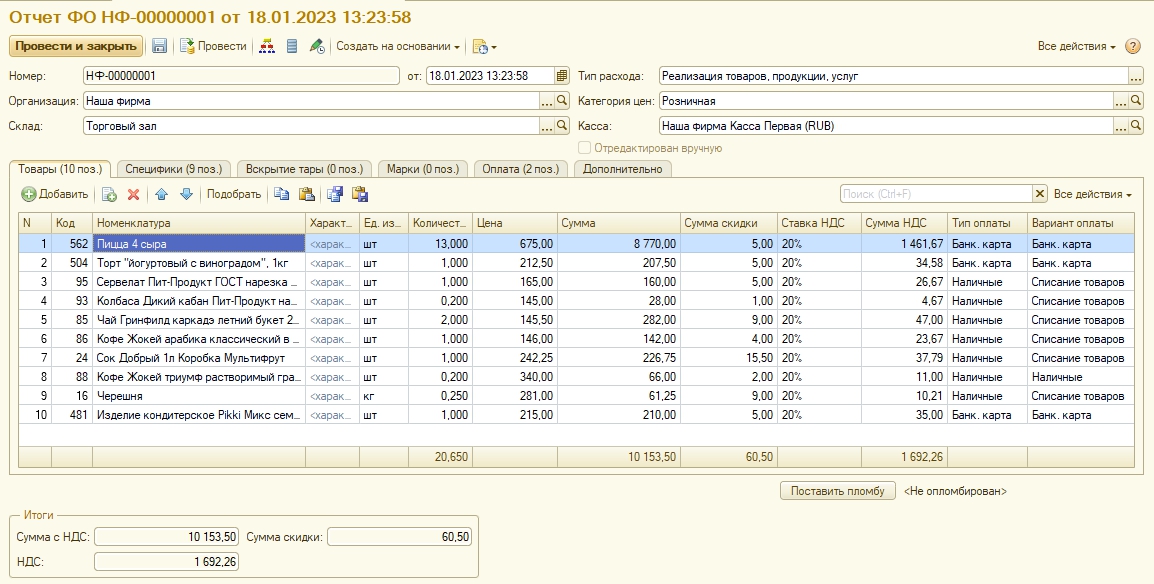Click the VAT sum cell 1 461,67
Screen dimensions: 1154x584
coord(904,243)
